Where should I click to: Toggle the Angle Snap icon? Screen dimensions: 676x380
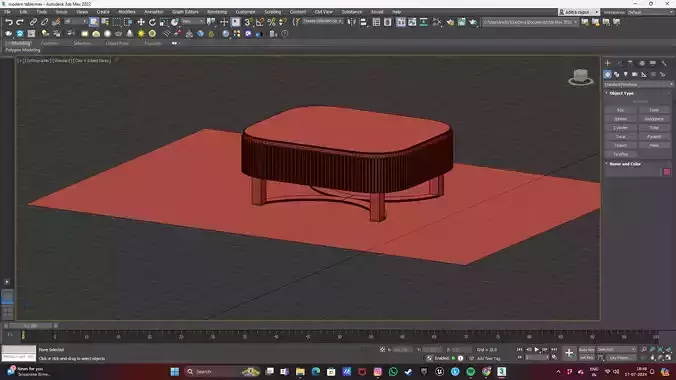pos(260,22)
